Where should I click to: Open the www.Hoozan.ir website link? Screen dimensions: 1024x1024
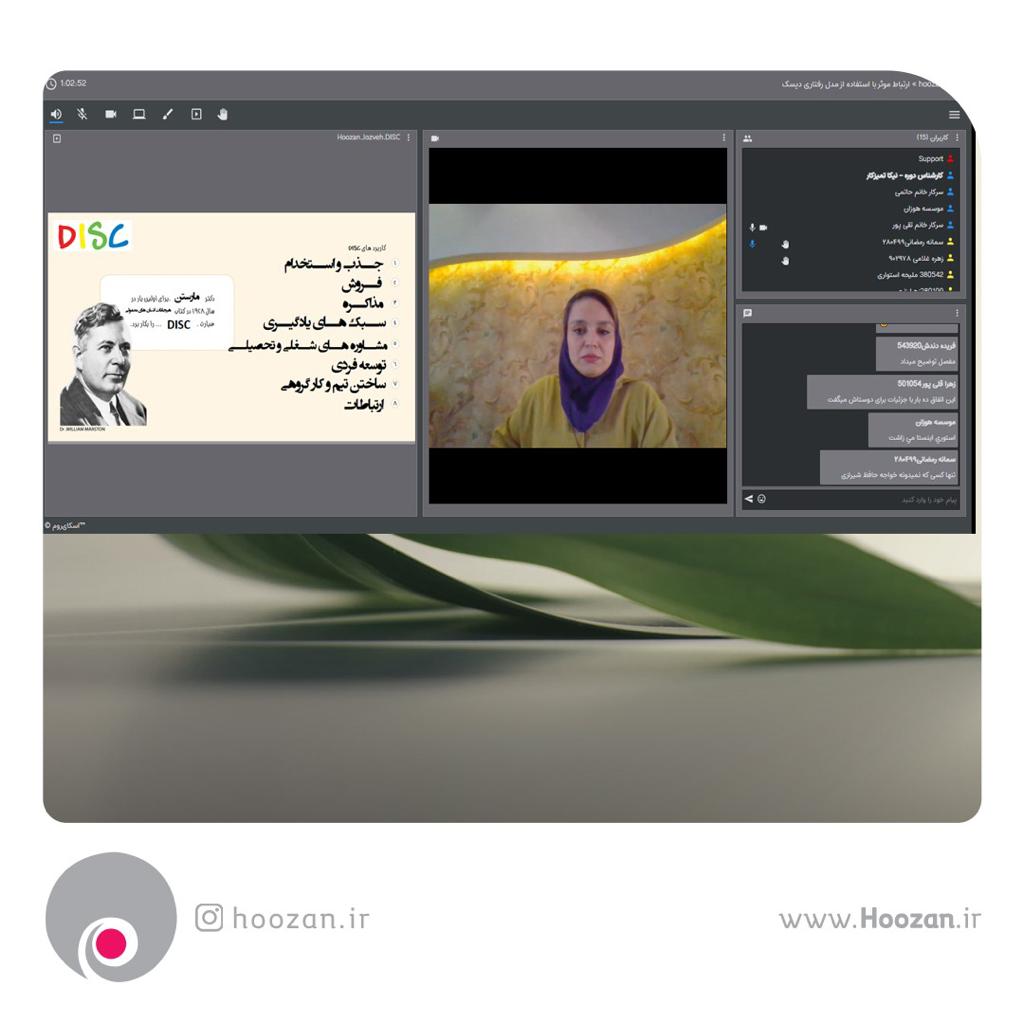[880, 919]
